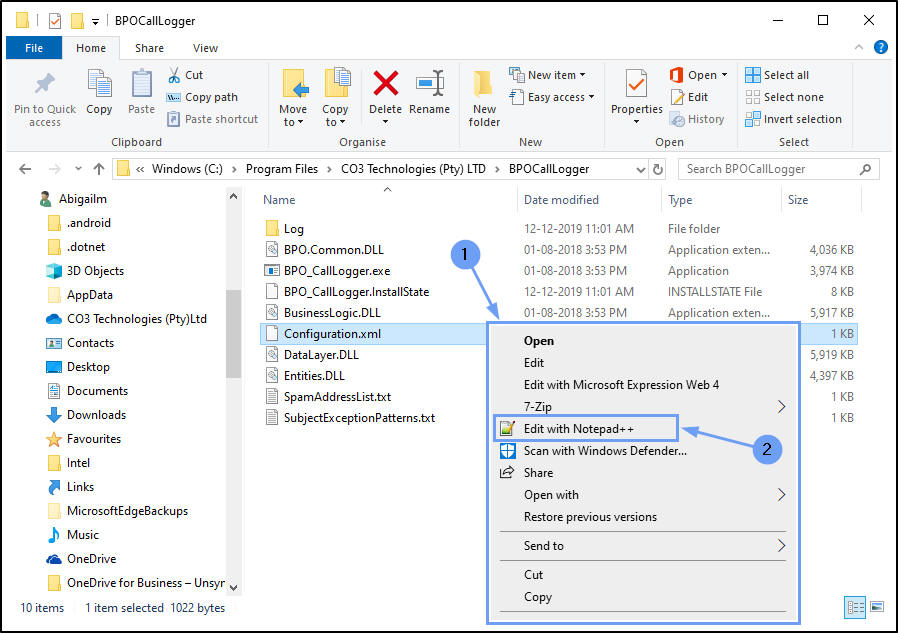Open the Open with submenu

pyautogui.click(x=641, y=495)
